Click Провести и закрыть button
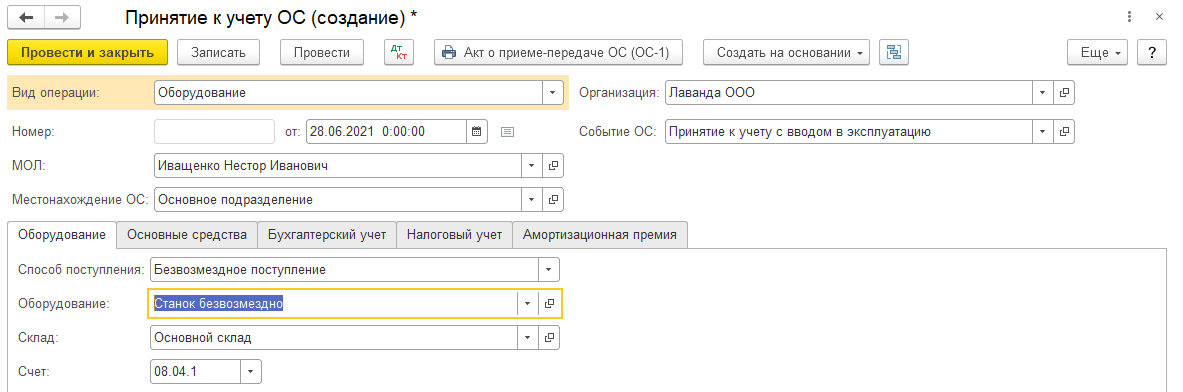1183x392 pixels. (x=88, y=52)
